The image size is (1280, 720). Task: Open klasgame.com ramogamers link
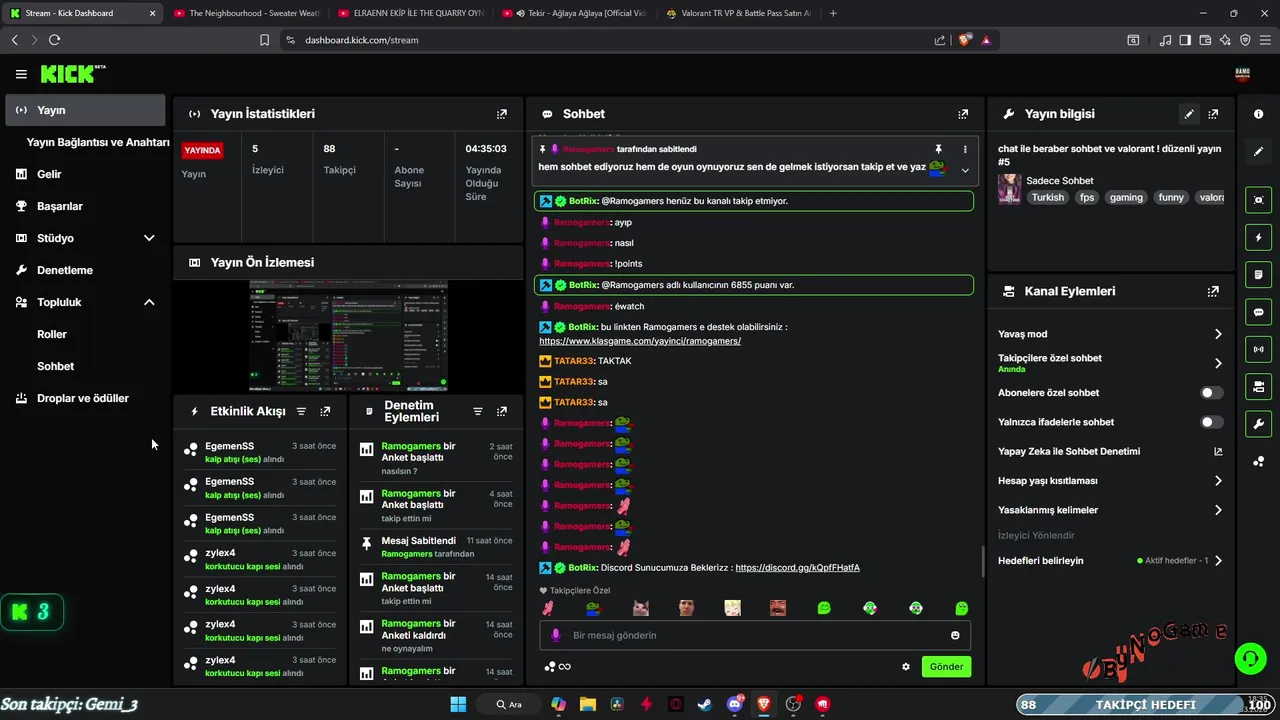tap(640, 341)
